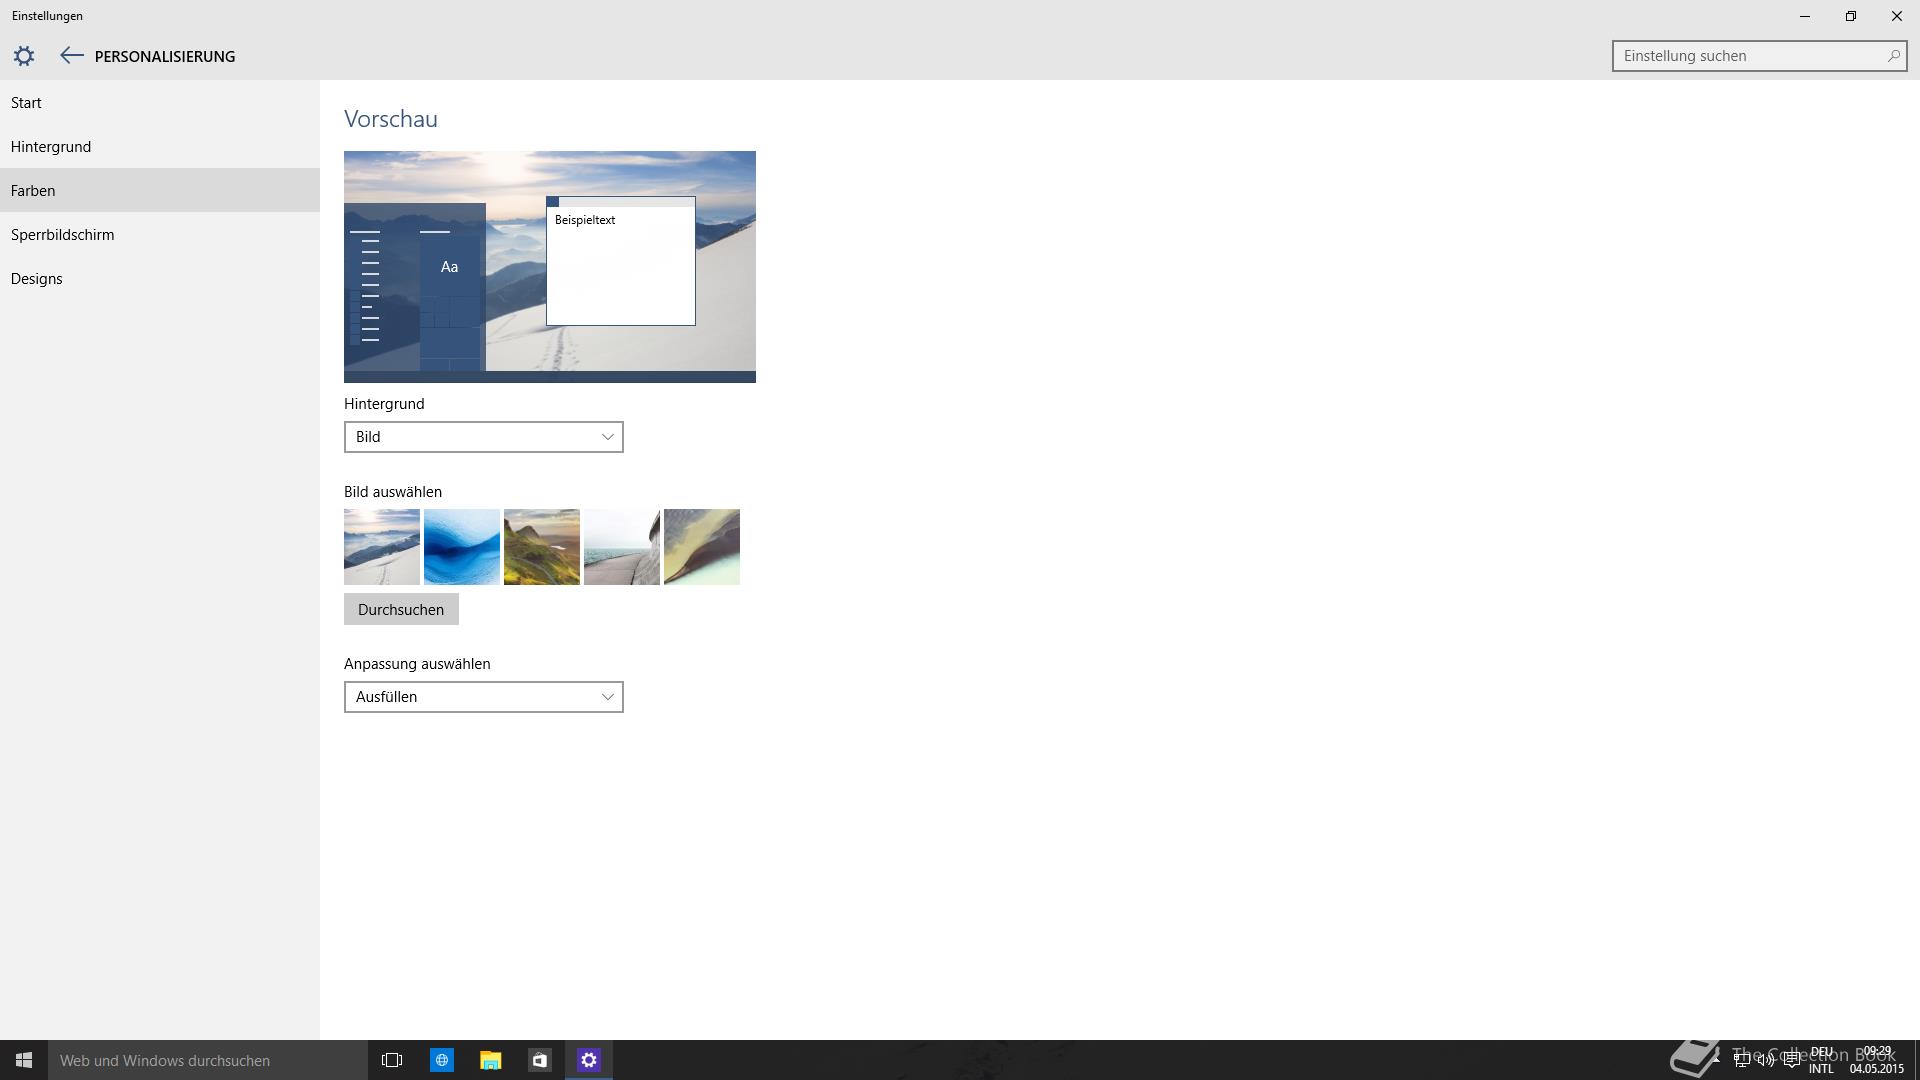Open the Start section in the sidebar
This screenshot has width=1920, height=1080.
pyautogui.click(x=160, y=103)
